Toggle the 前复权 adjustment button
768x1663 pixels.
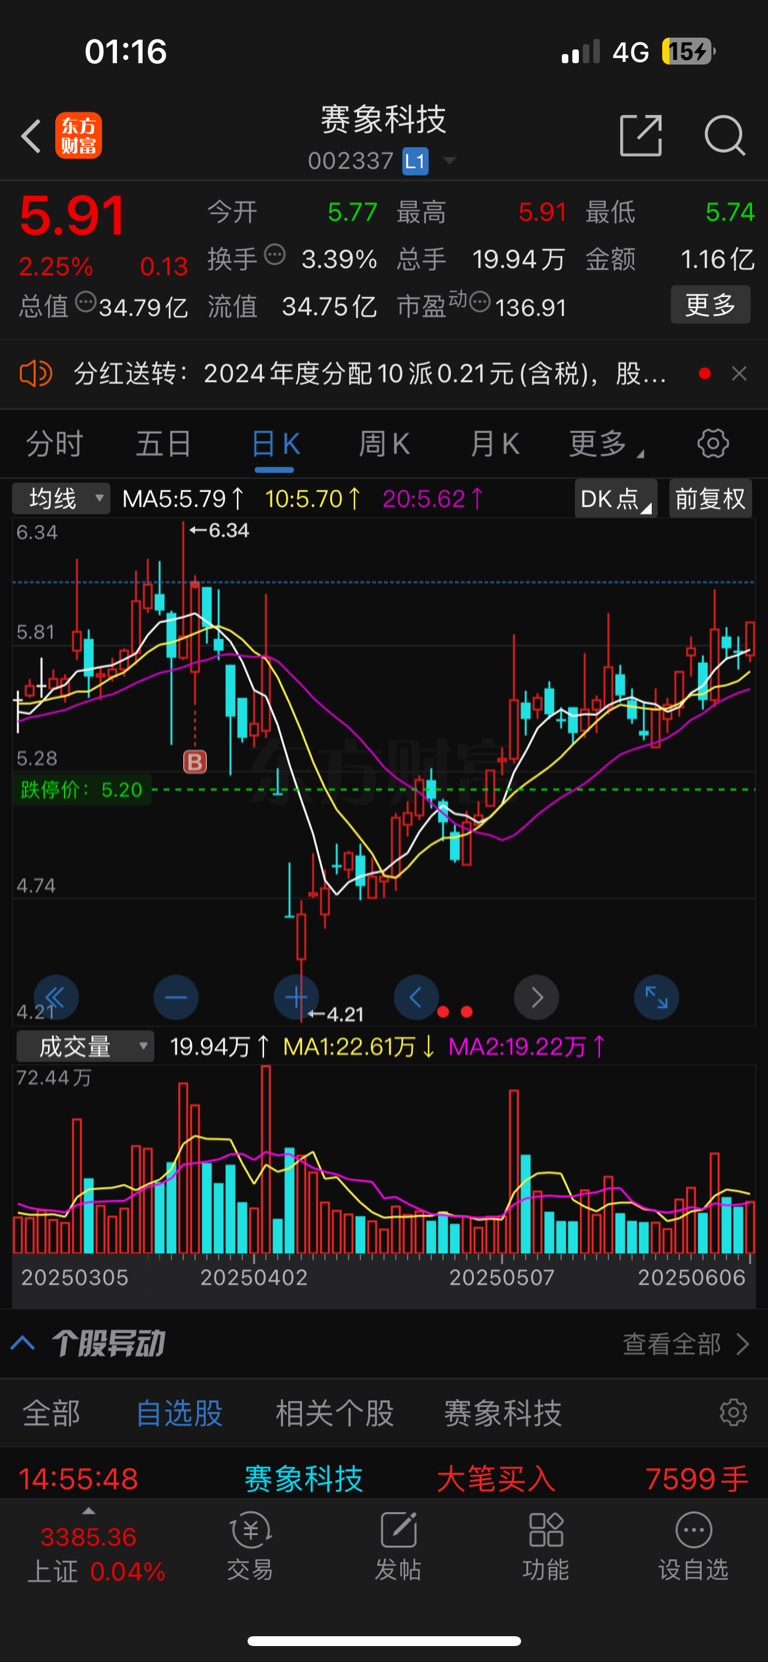tap(710, 498)
